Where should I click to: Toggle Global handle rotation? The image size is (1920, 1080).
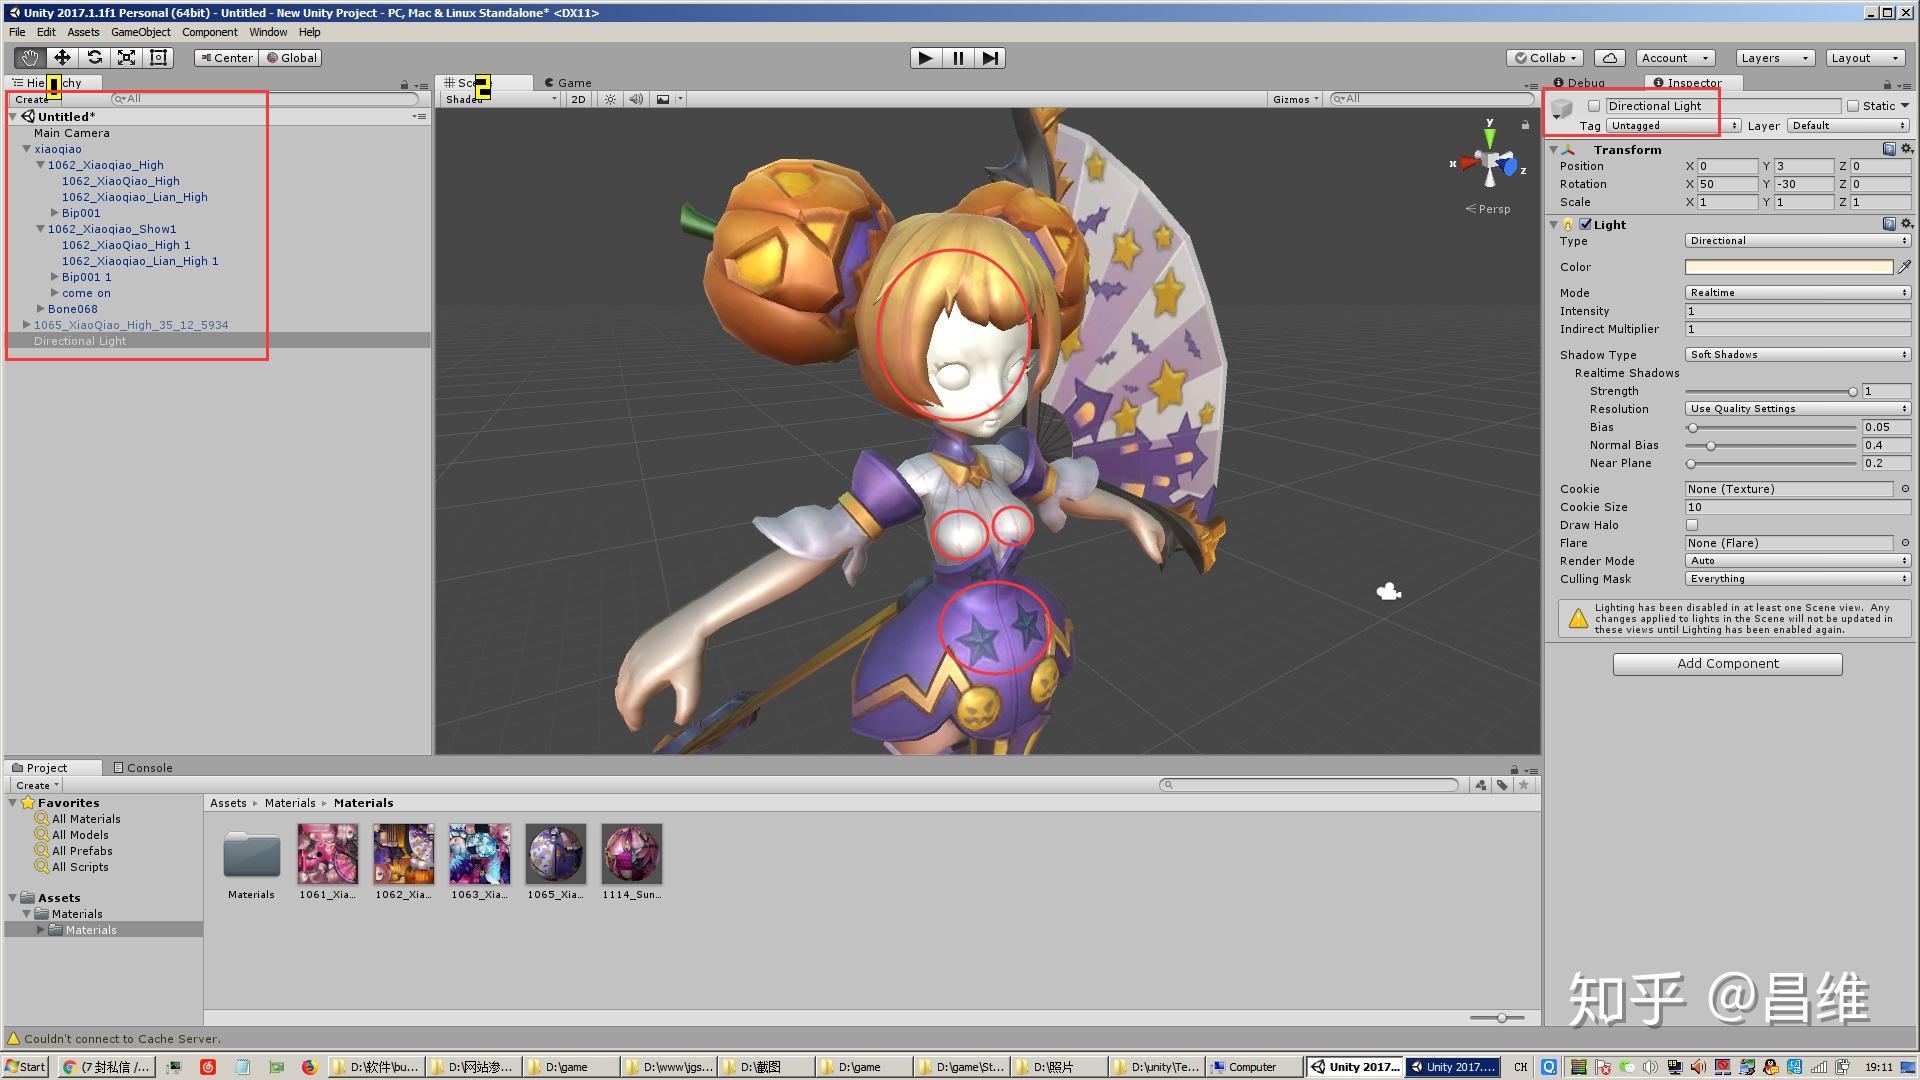click(291, 58)
